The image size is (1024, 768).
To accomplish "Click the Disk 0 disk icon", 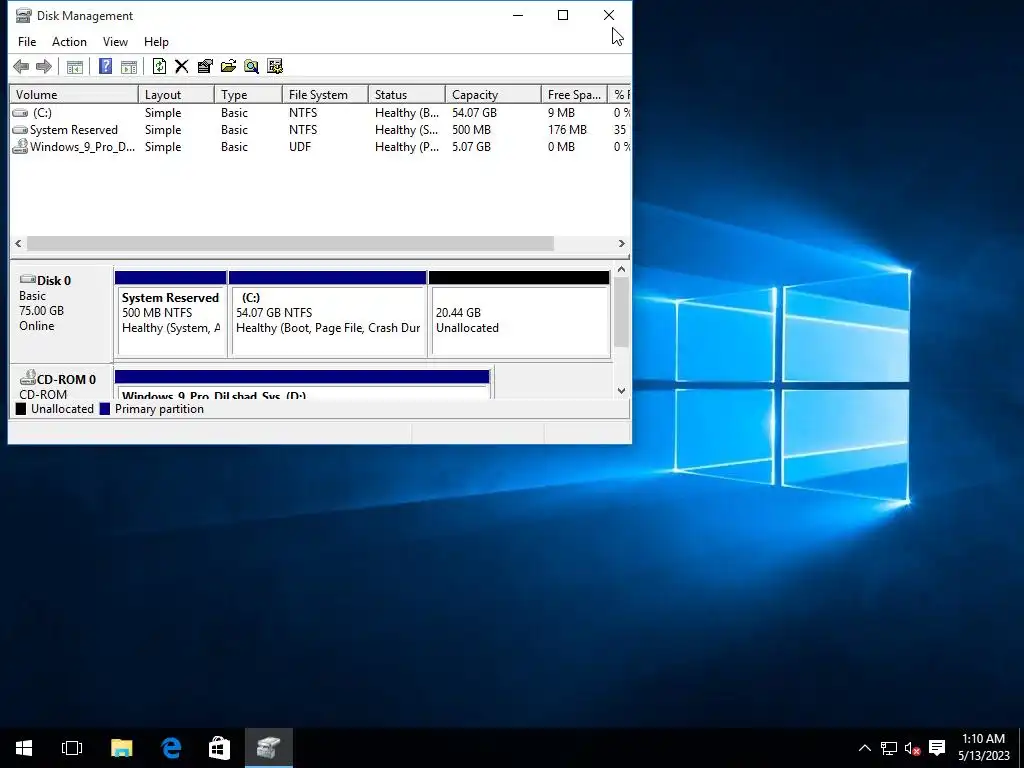I will pos(27,280).
